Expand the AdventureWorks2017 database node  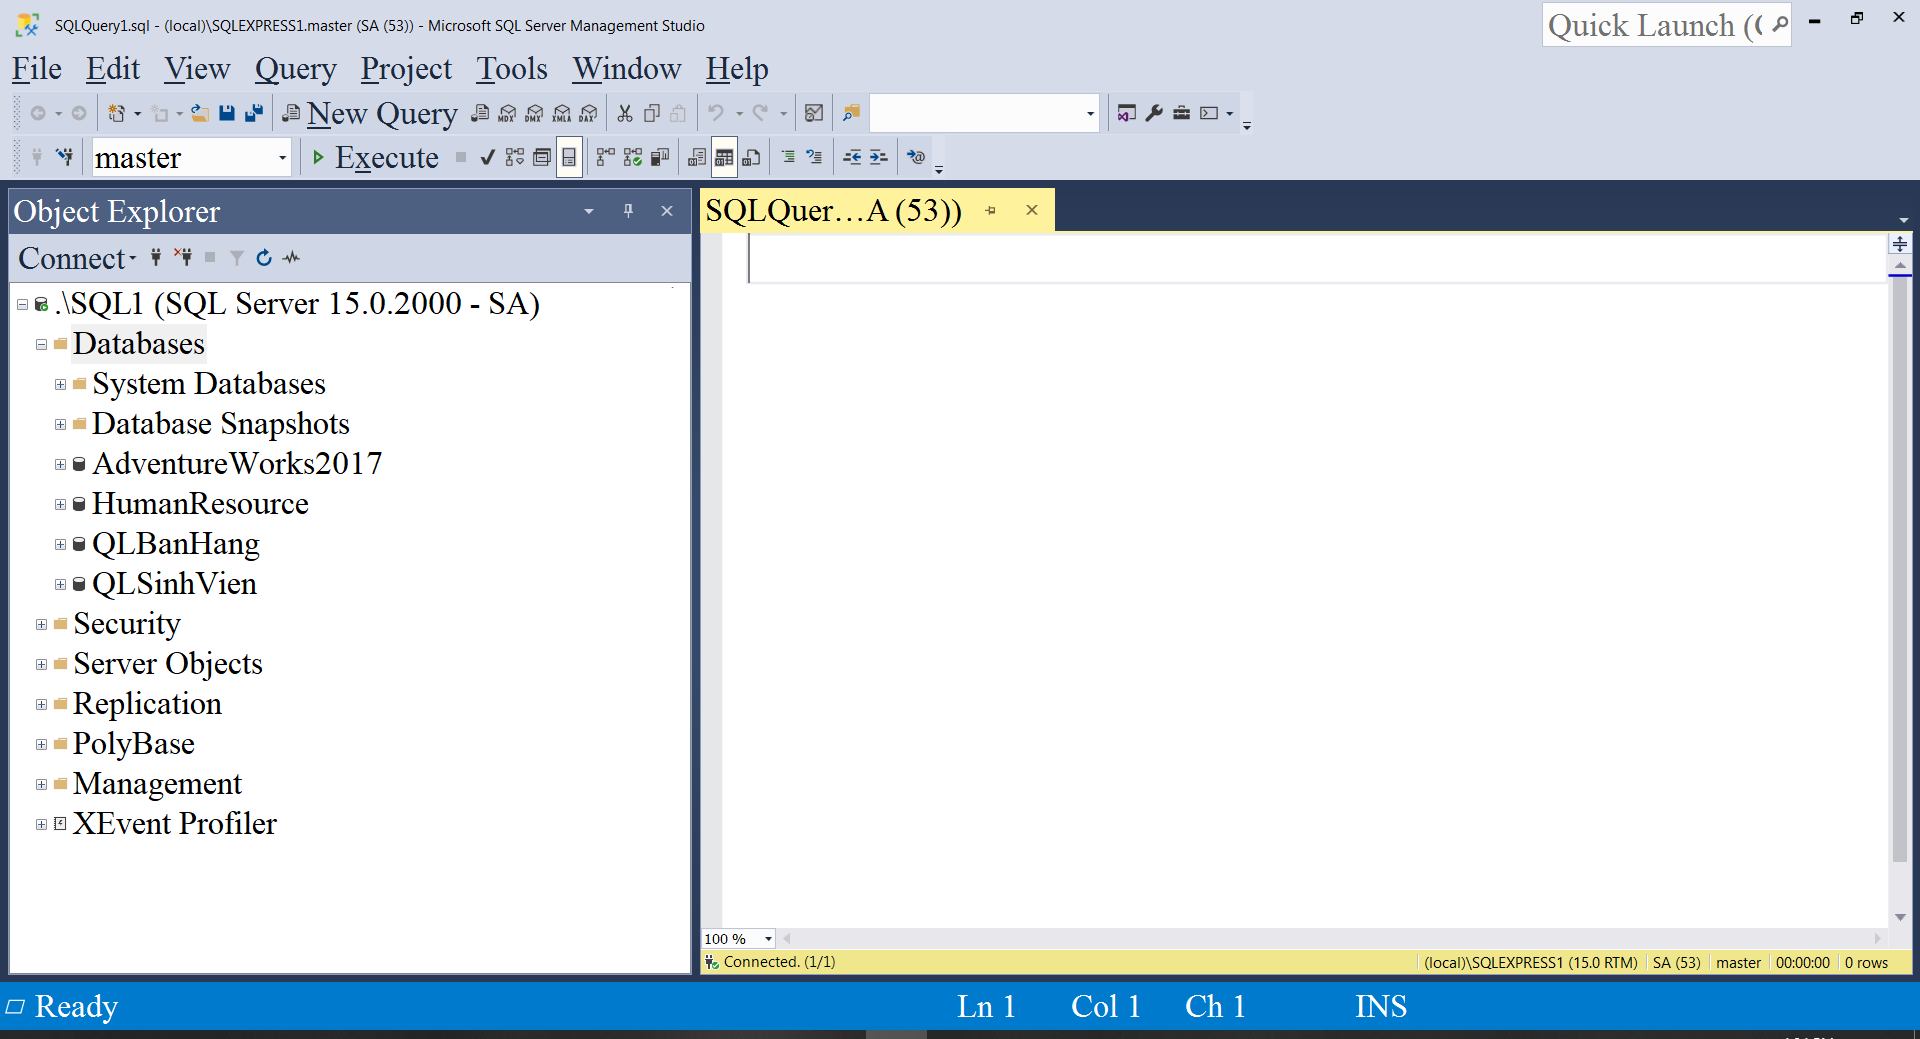coord(60,464)
